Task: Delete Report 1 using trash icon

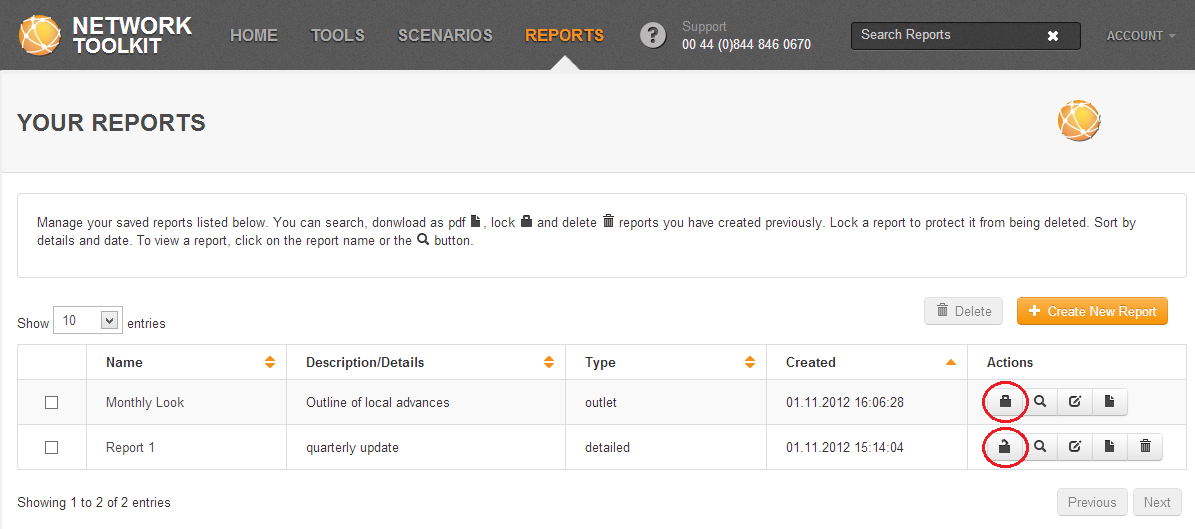Action: 1145,447
